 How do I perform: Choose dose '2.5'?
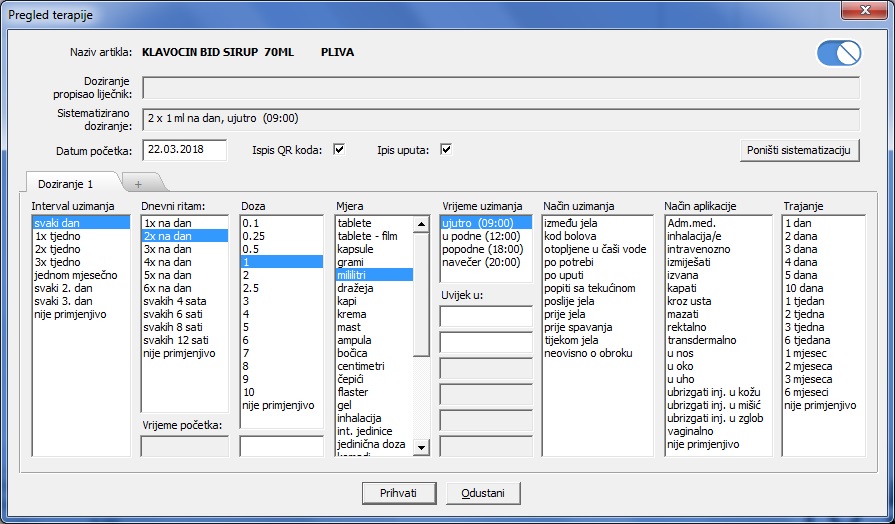point(282,288)
